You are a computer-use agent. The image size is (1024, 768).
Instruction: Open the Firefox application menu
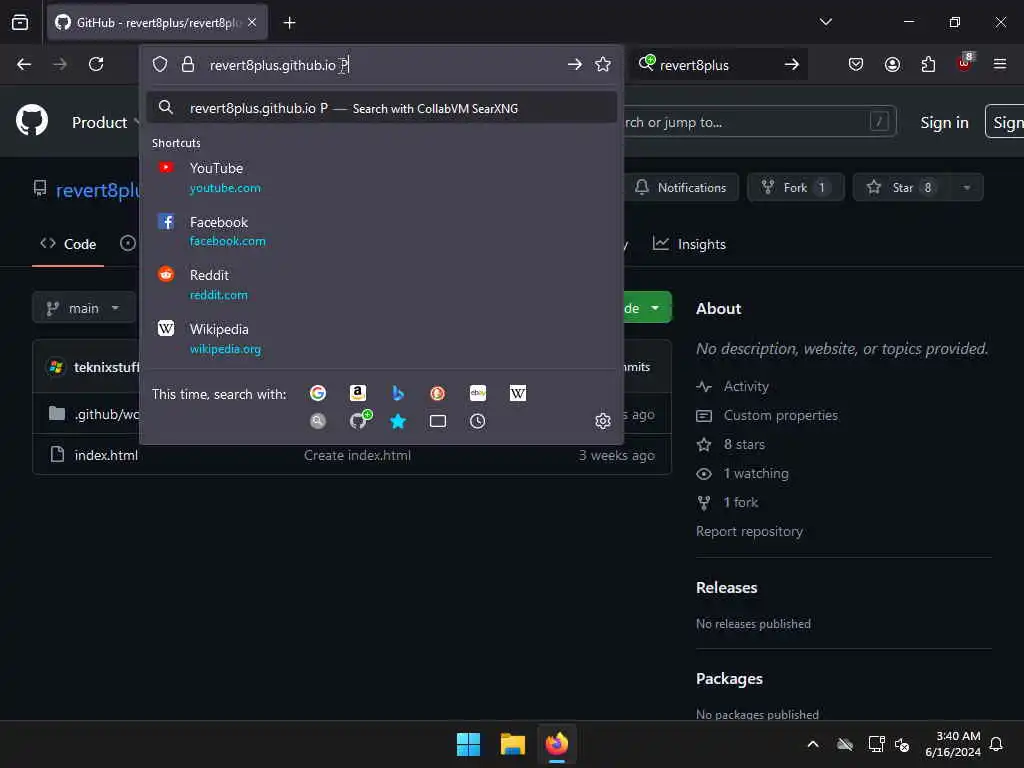[1000, 64]
